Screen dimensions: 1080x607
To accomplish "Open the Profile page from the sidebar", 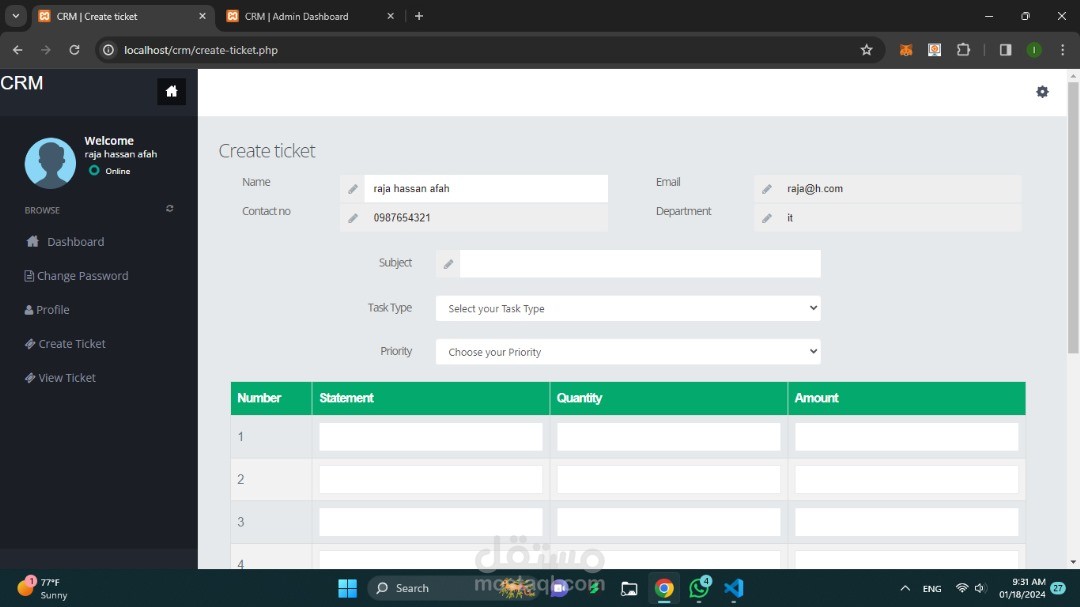I will (x=47, y=309).
